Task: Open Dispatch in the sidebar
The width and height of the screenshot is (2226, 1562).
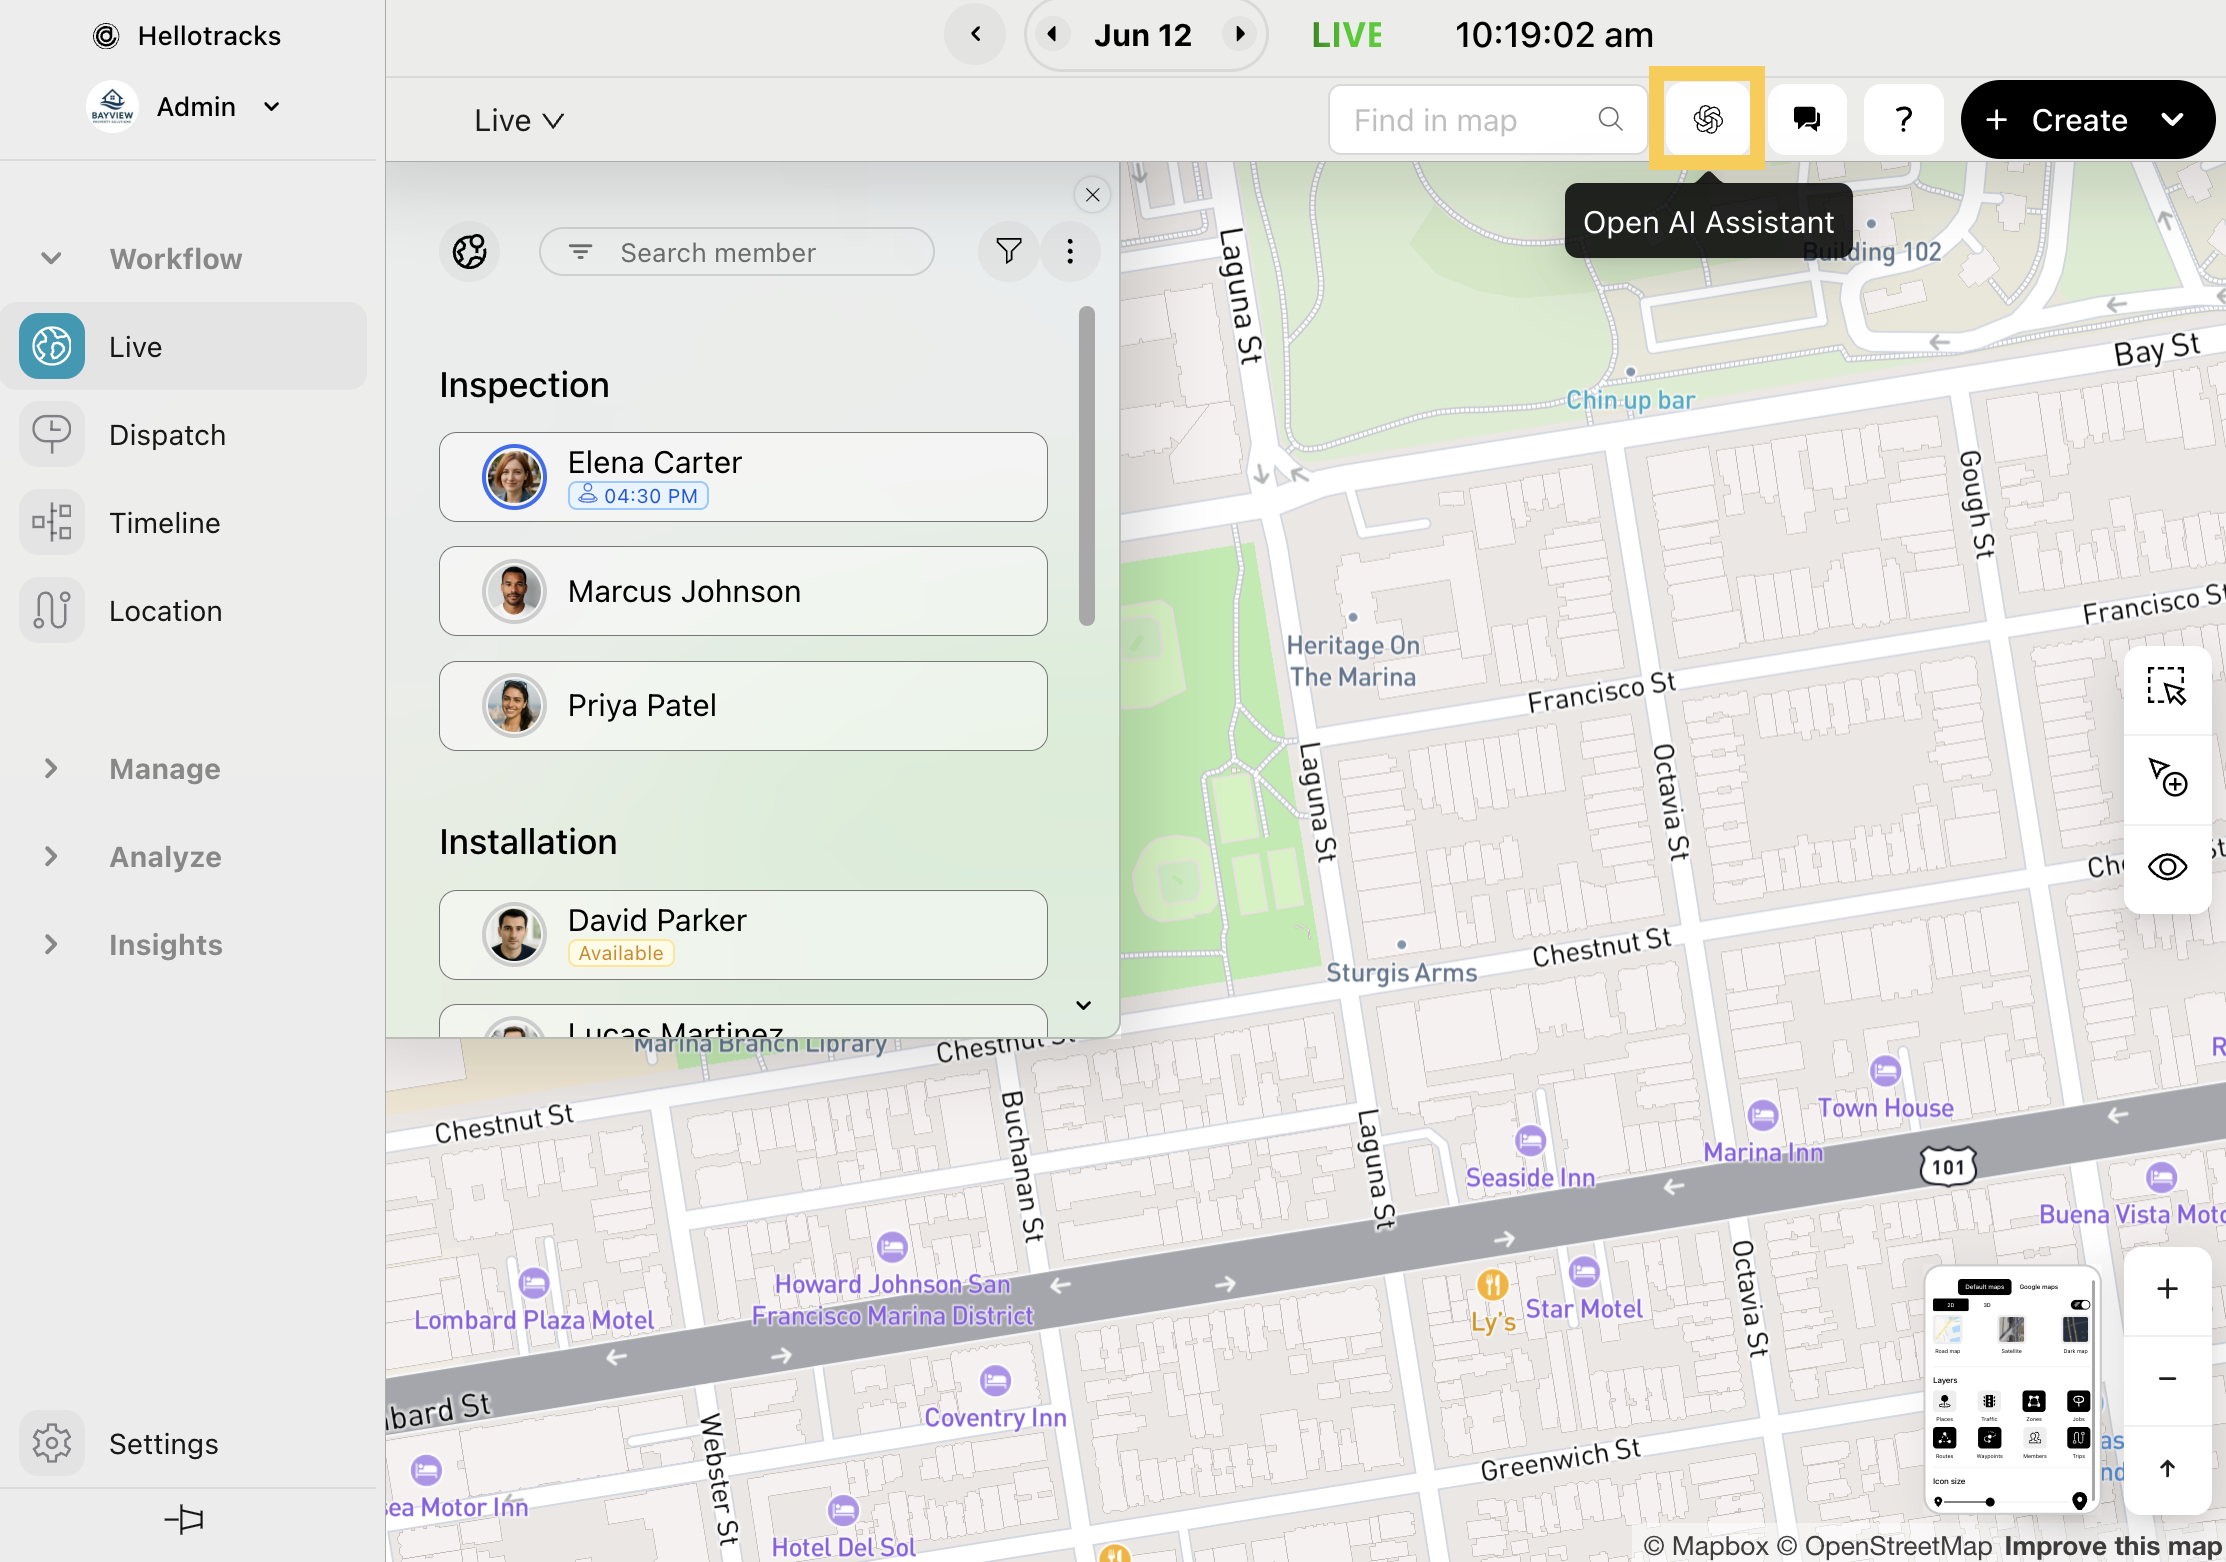Action: [184, 434]
